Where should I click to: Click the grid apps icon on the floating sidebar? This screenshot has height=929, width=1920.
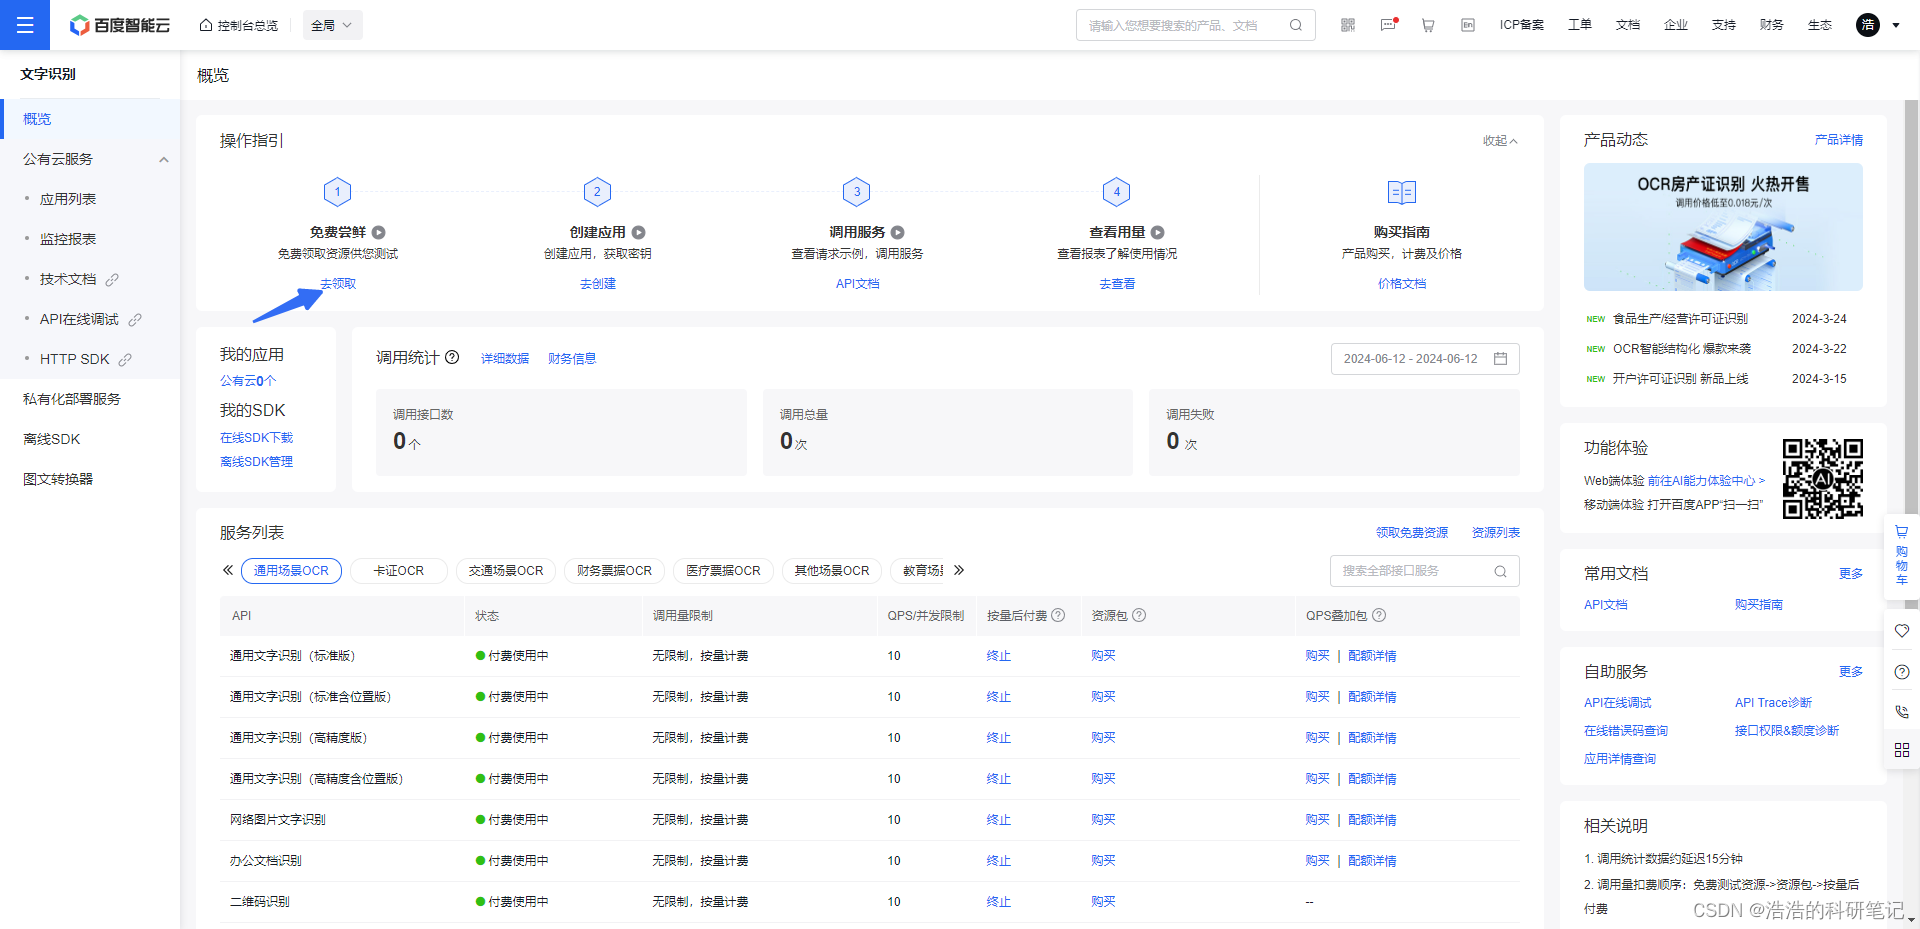tap(1902, 750)
